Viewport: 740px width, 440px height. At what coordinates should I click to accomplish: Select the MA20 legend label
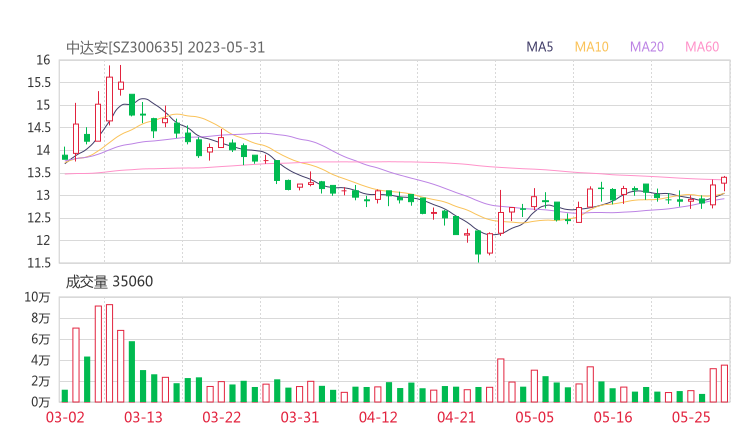pos(647,47)
